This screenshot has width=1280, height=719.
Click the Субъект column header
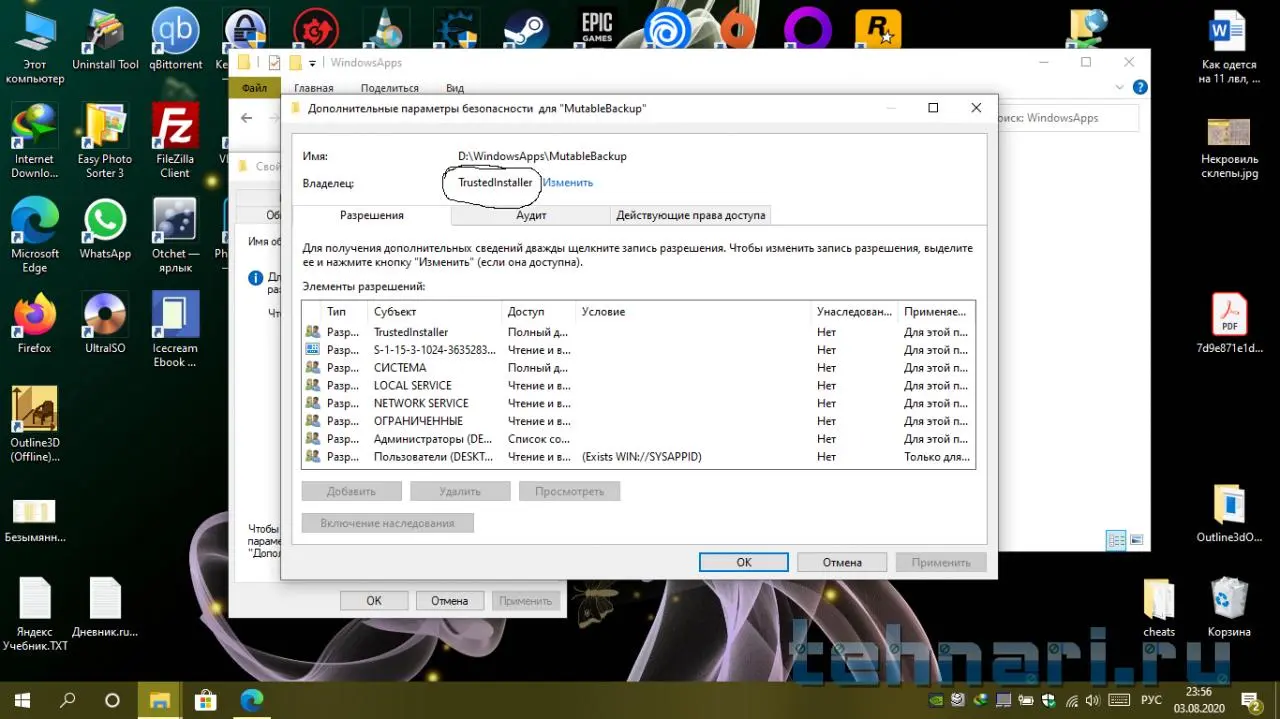434,312
